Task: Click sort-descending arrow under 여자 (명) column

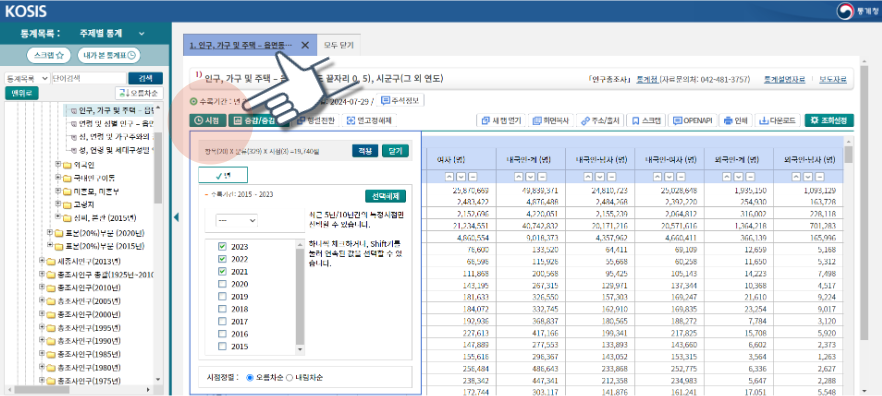Action: click(x=460, y=177)
